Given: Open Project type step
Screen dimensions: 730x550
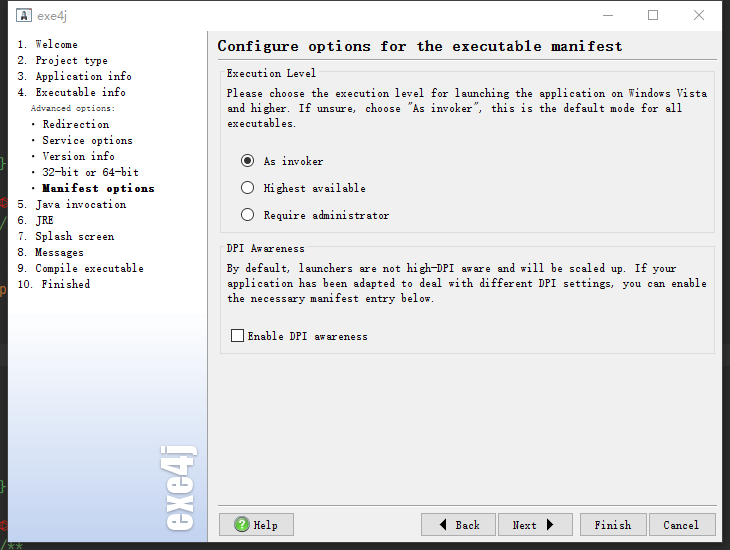Looking at the screenshot, I should (71, 60).
